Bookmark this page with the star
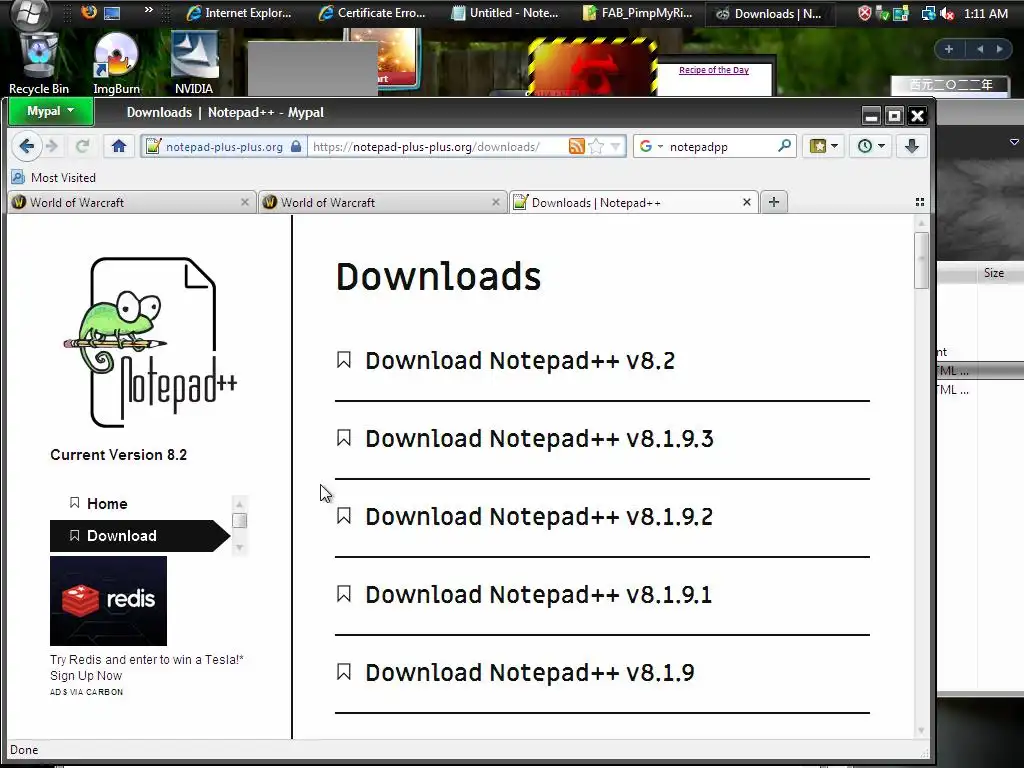Image resolution: width=1024 pixels, height=768 pixels. point(596,146)
